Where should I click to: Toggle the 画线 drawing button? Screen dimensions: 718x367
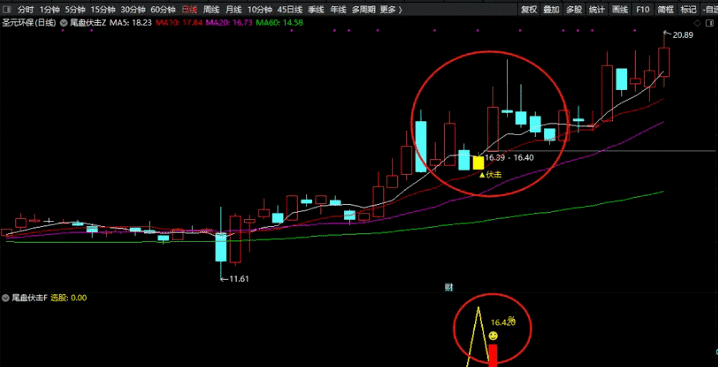(x=620, y=9)
